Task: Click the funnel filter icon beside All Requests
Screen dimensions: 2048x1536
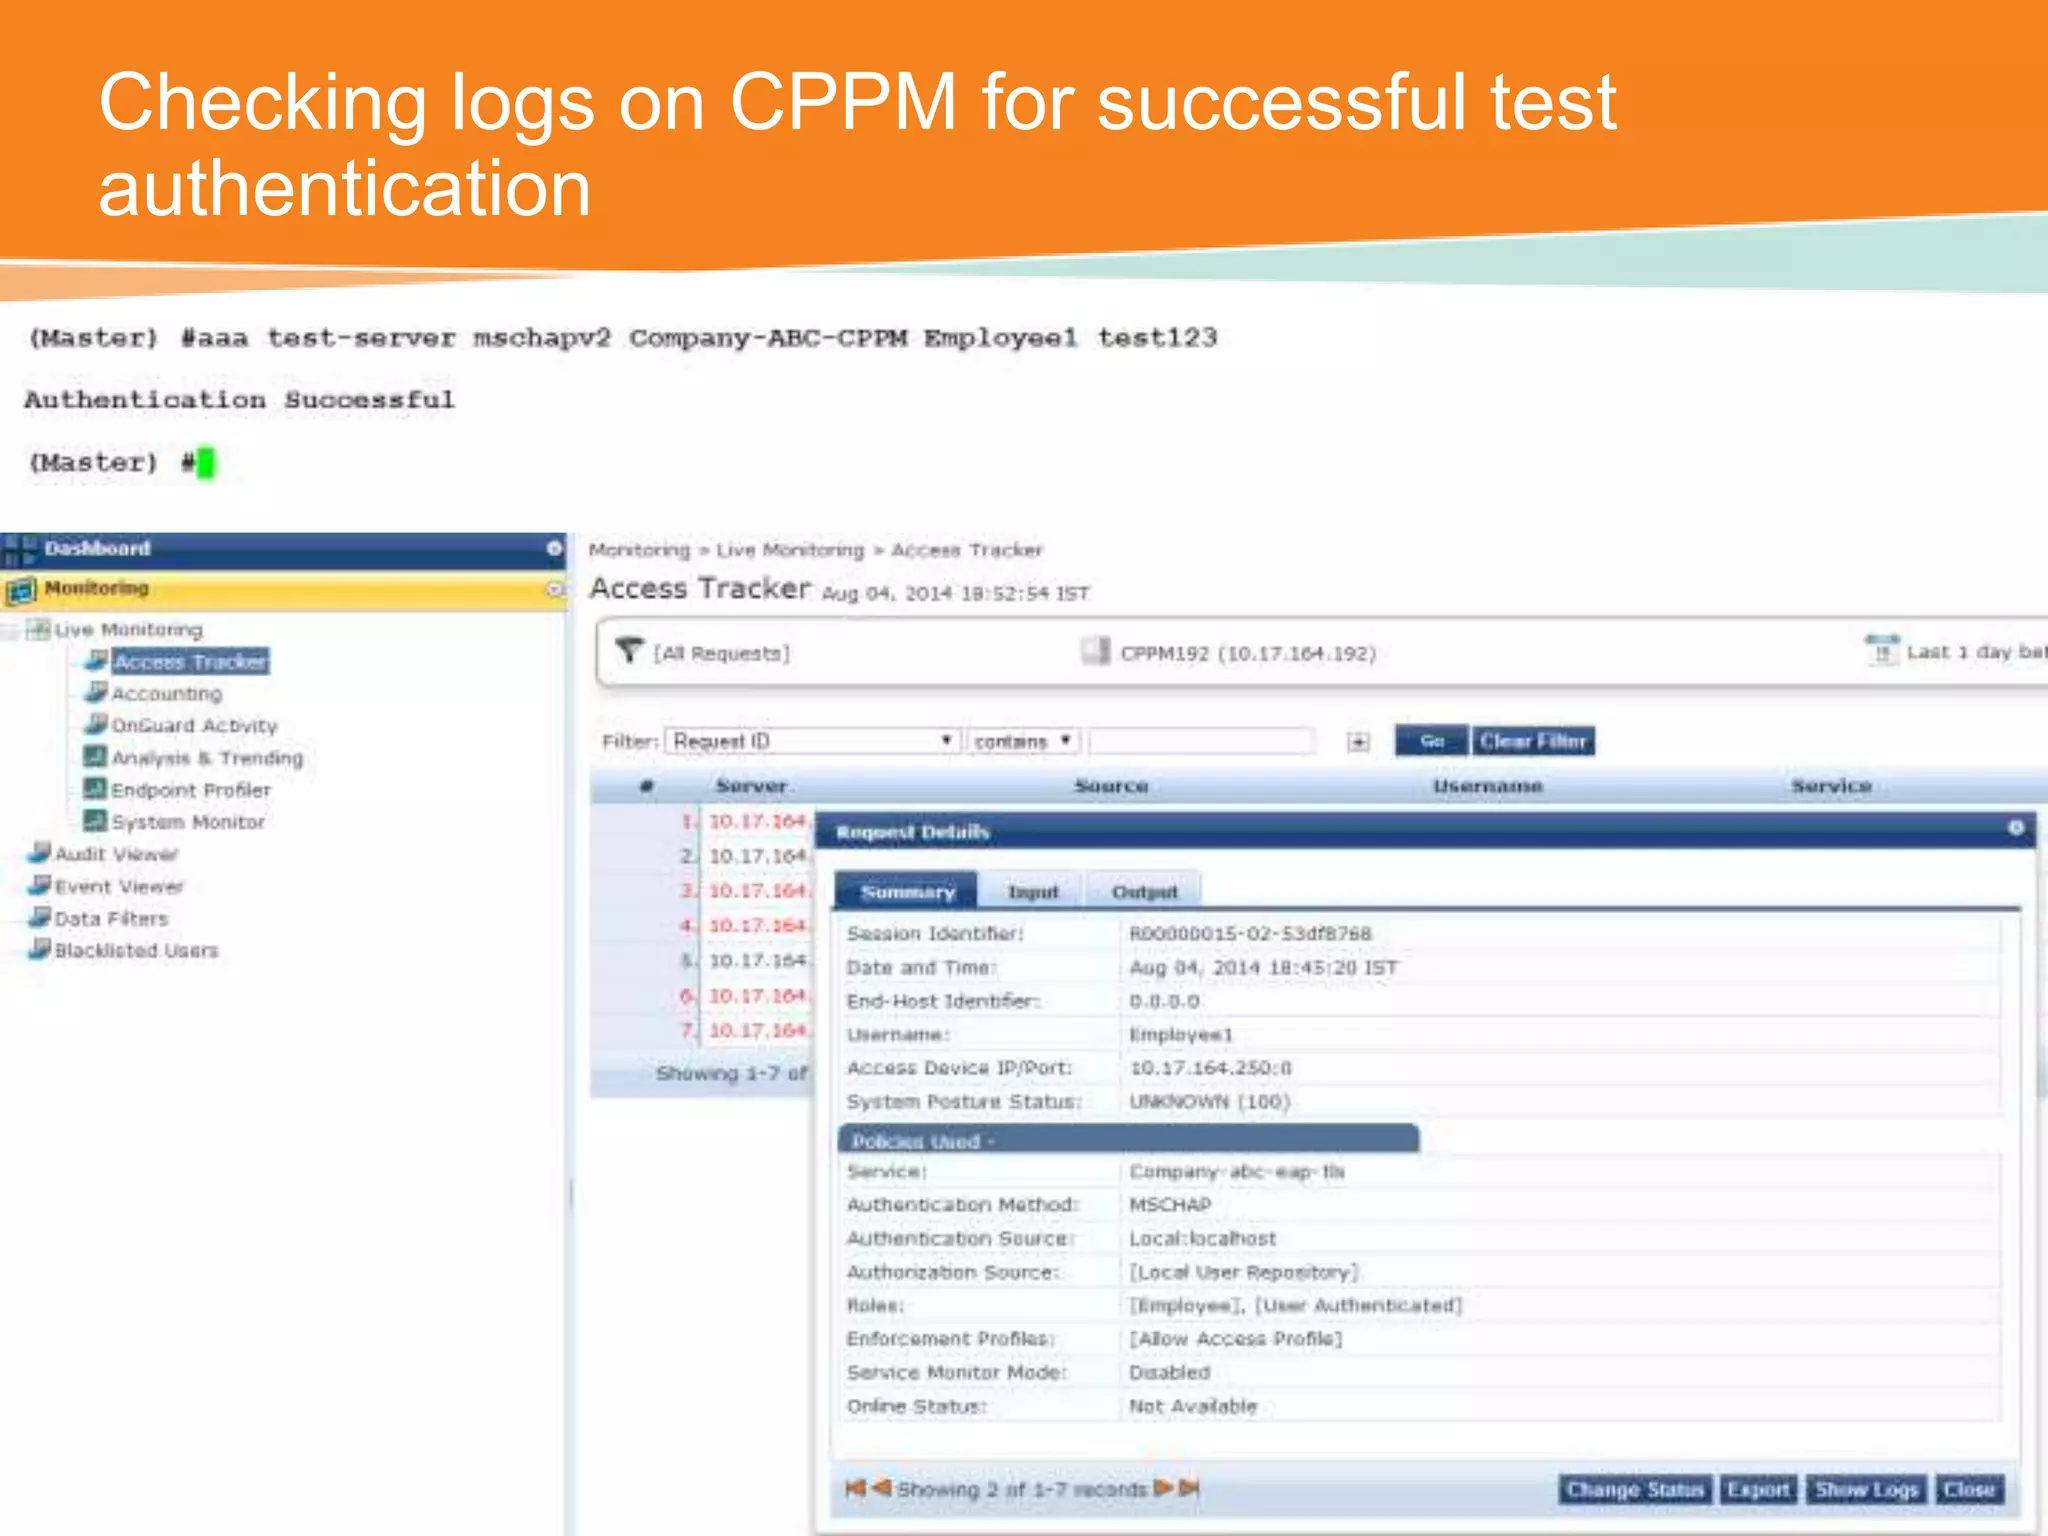Action: click(629, 651)
